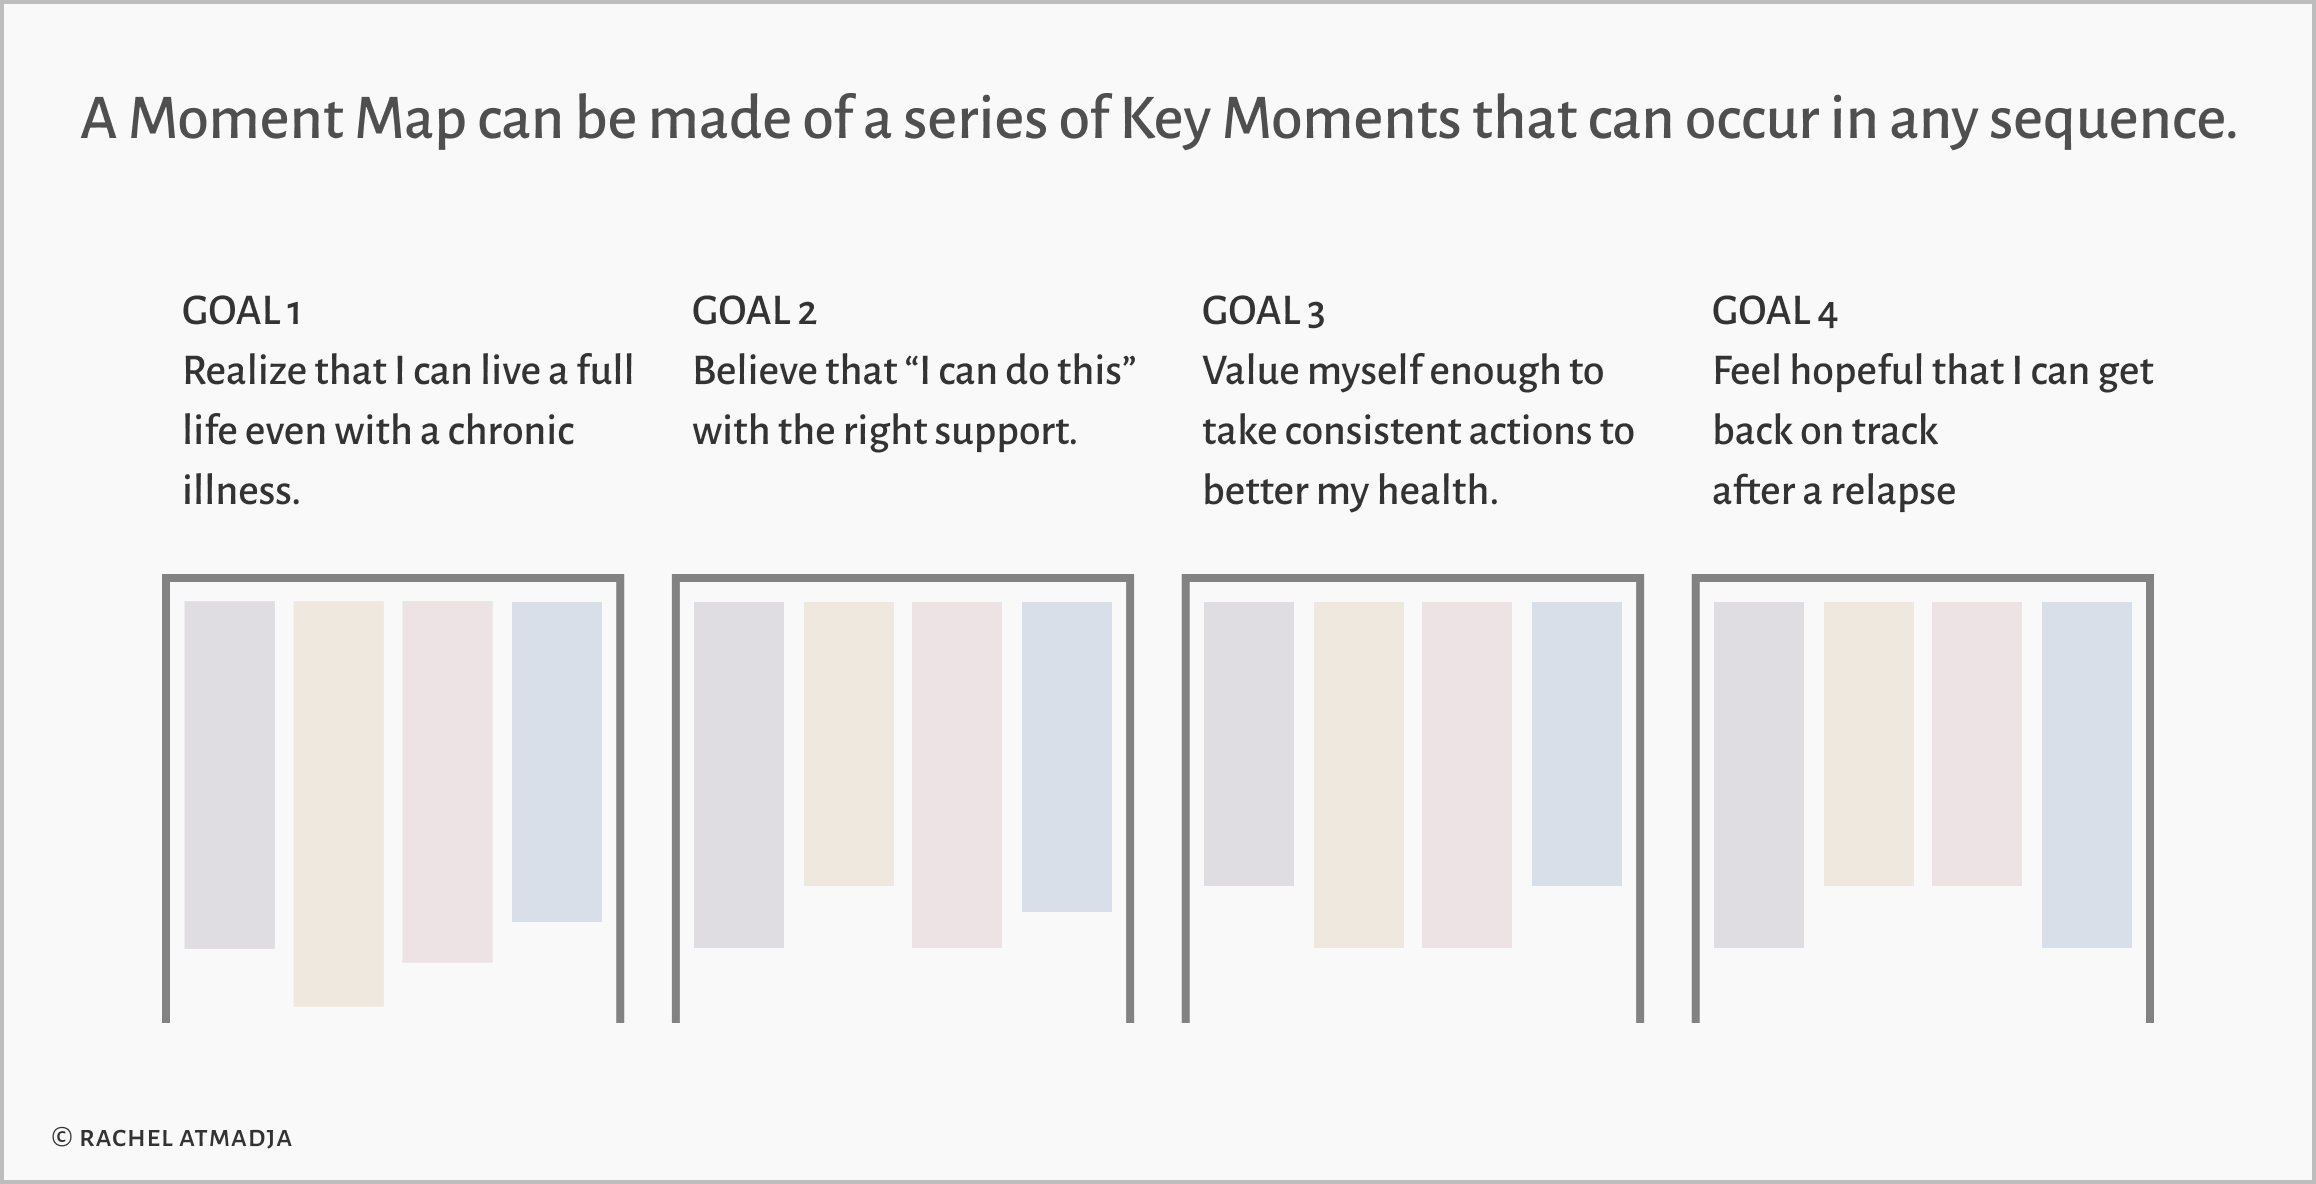
Task: Choose the tall gray bar under Goal 4
Action: point(1758,774)
